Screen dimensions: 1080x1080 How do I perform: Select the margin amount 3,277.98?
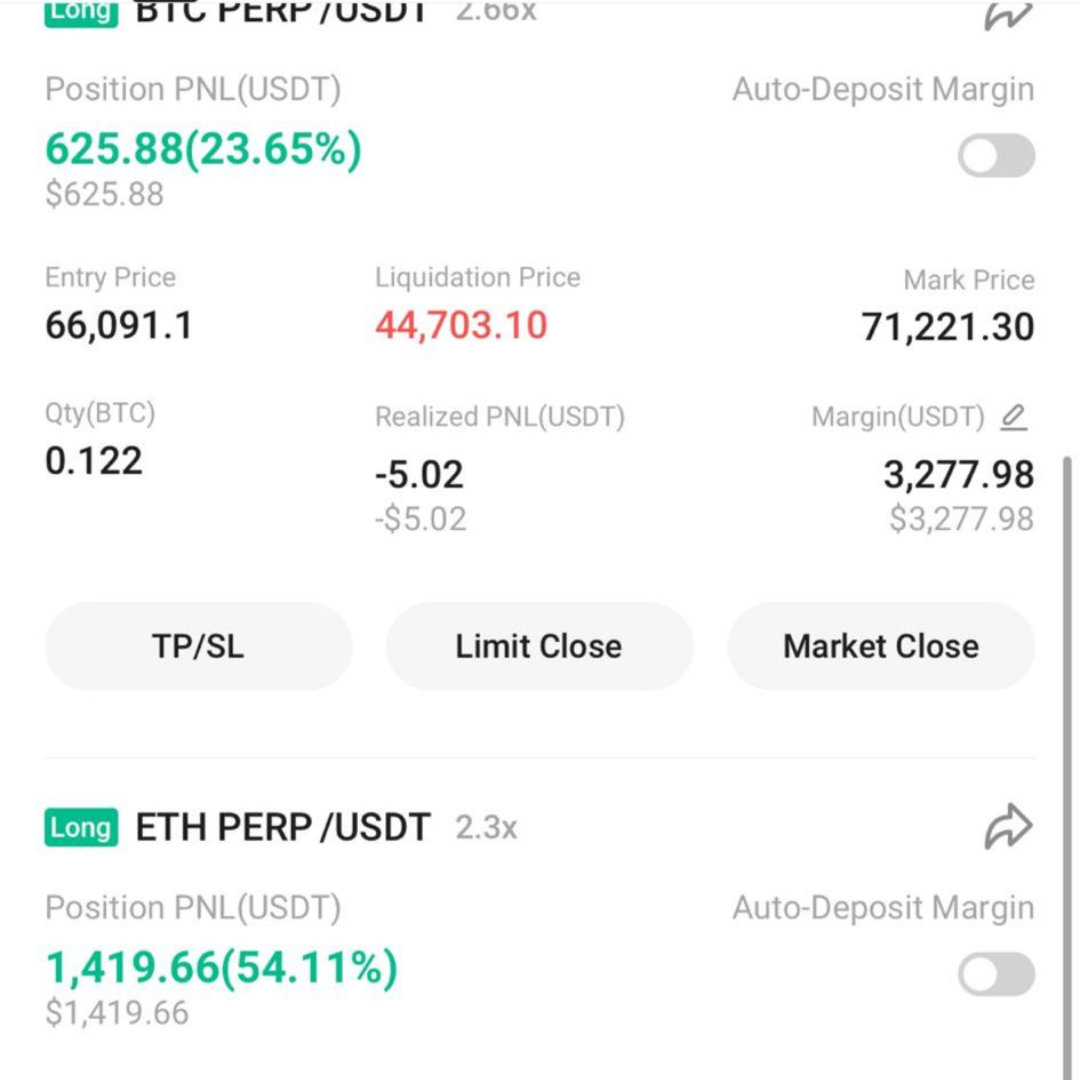coord(958,475)
